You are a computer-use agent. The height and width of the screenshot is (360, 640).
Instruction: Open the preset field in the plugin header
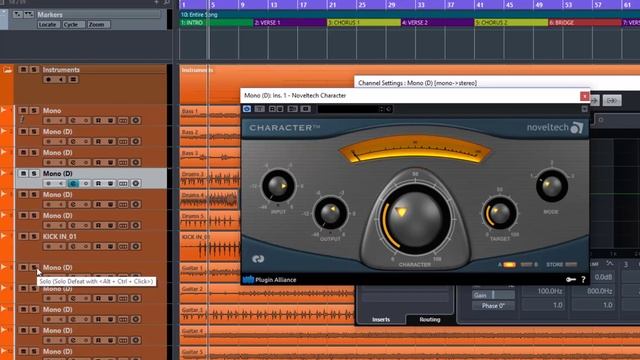point(348,109)
